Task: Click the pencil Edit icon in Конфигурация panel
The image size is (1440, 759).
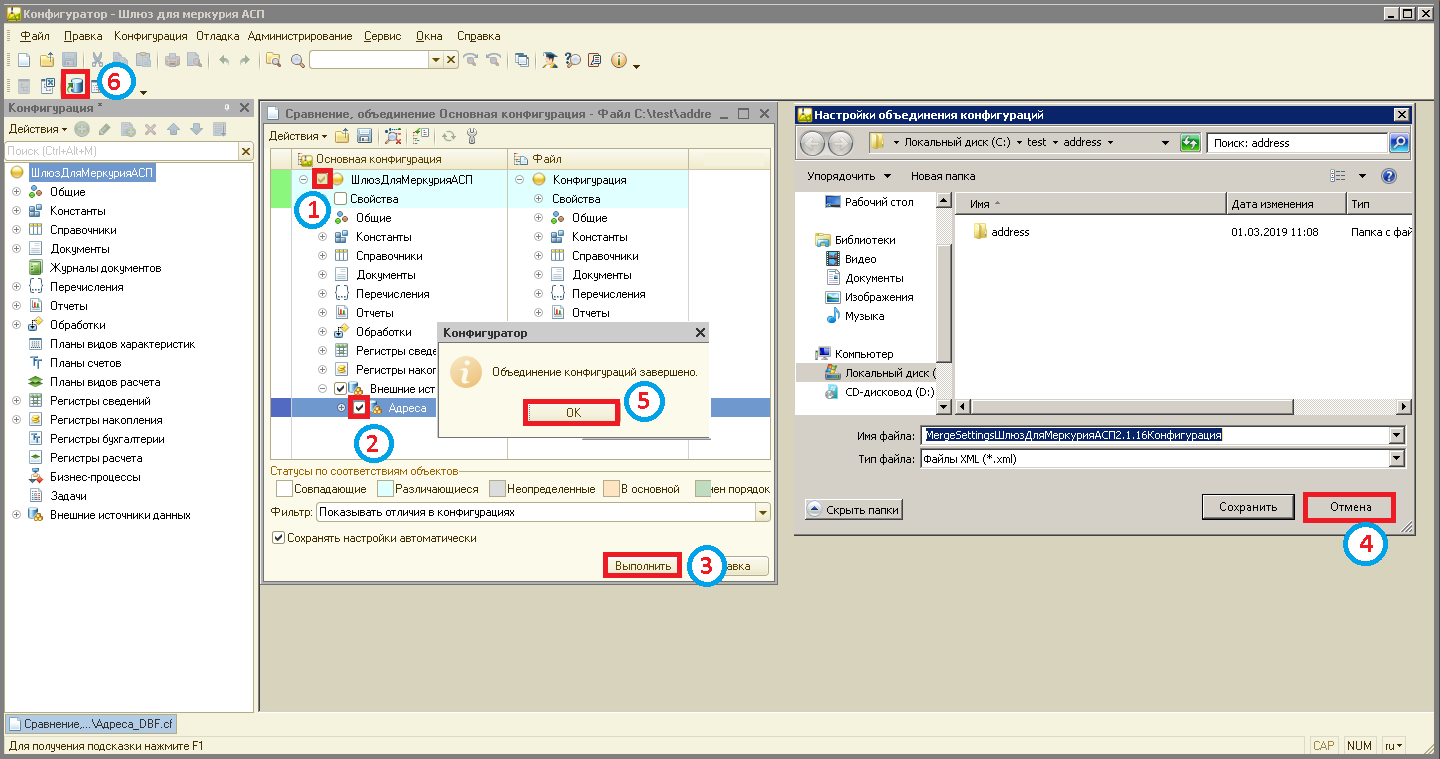Action: point(104,129)
